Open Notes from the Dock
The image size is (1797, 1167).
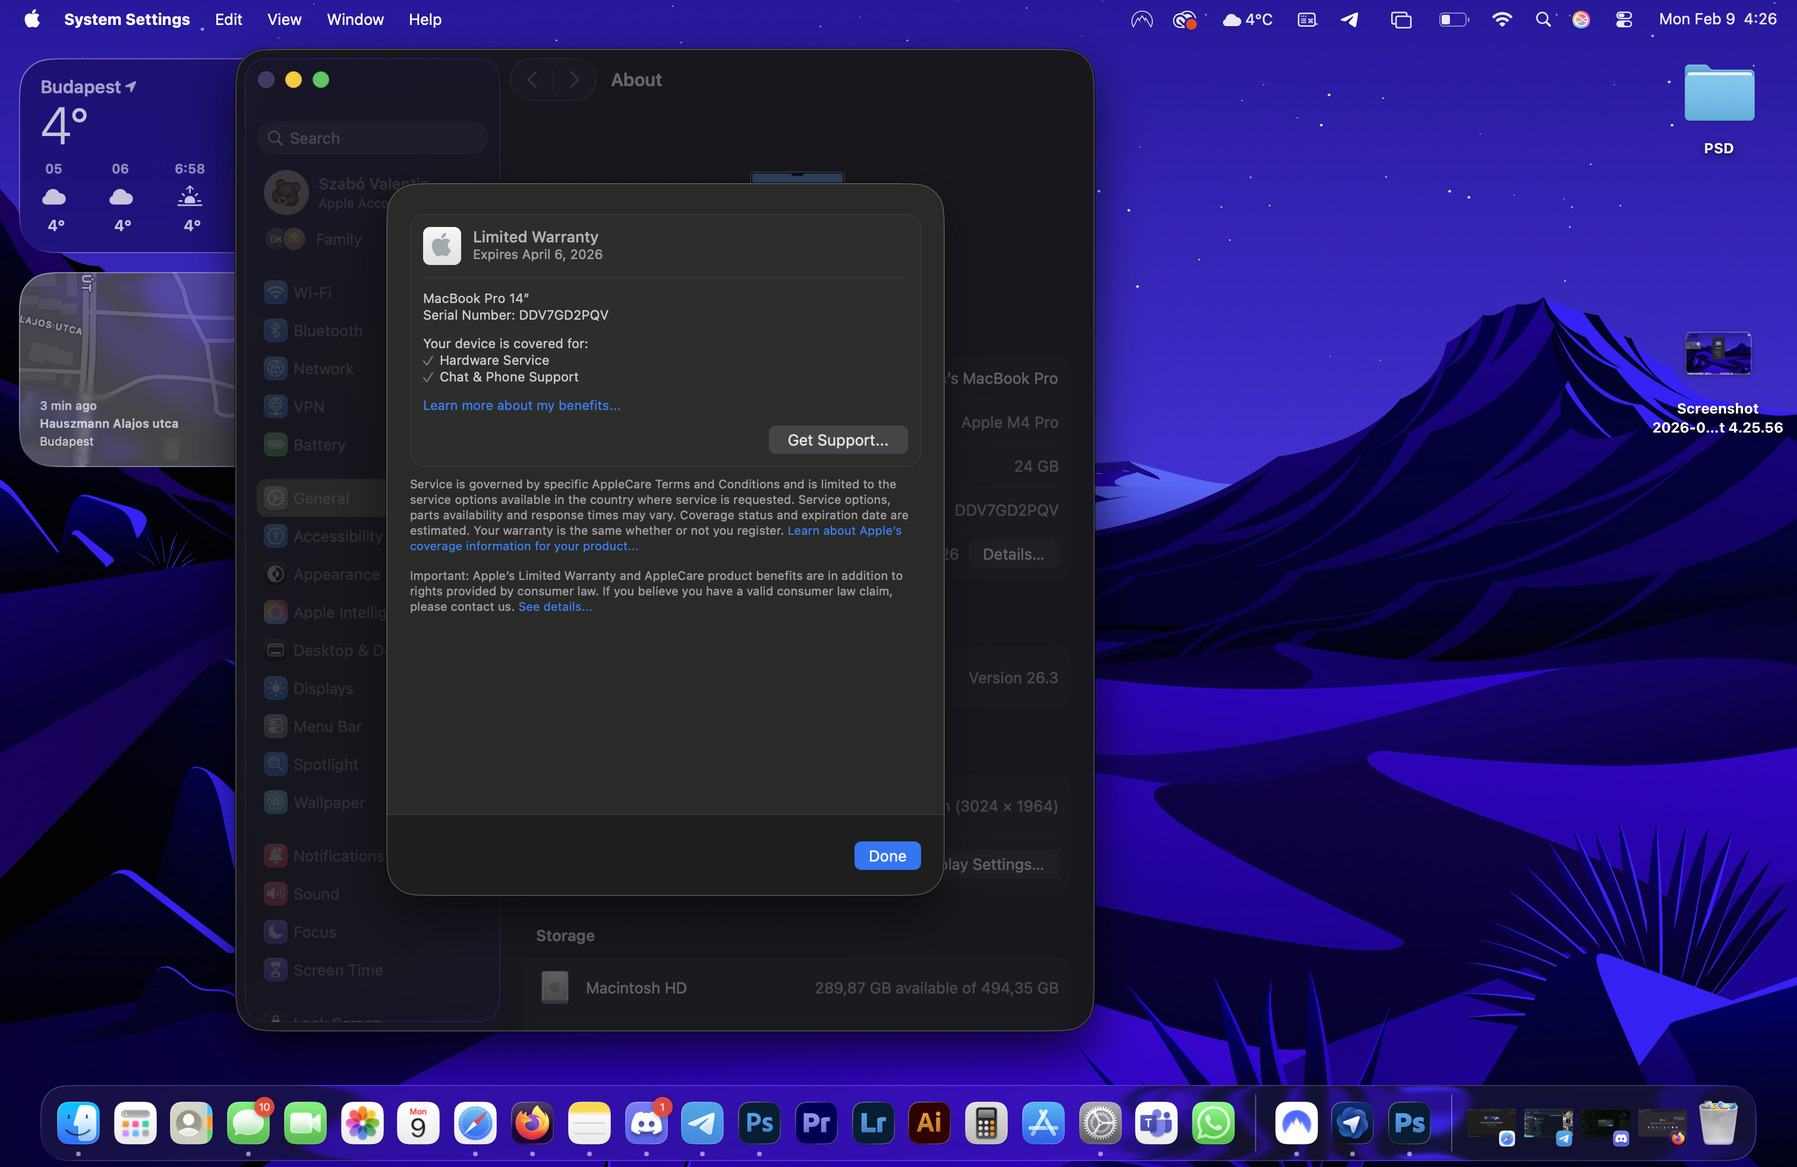click(589, 1123)
